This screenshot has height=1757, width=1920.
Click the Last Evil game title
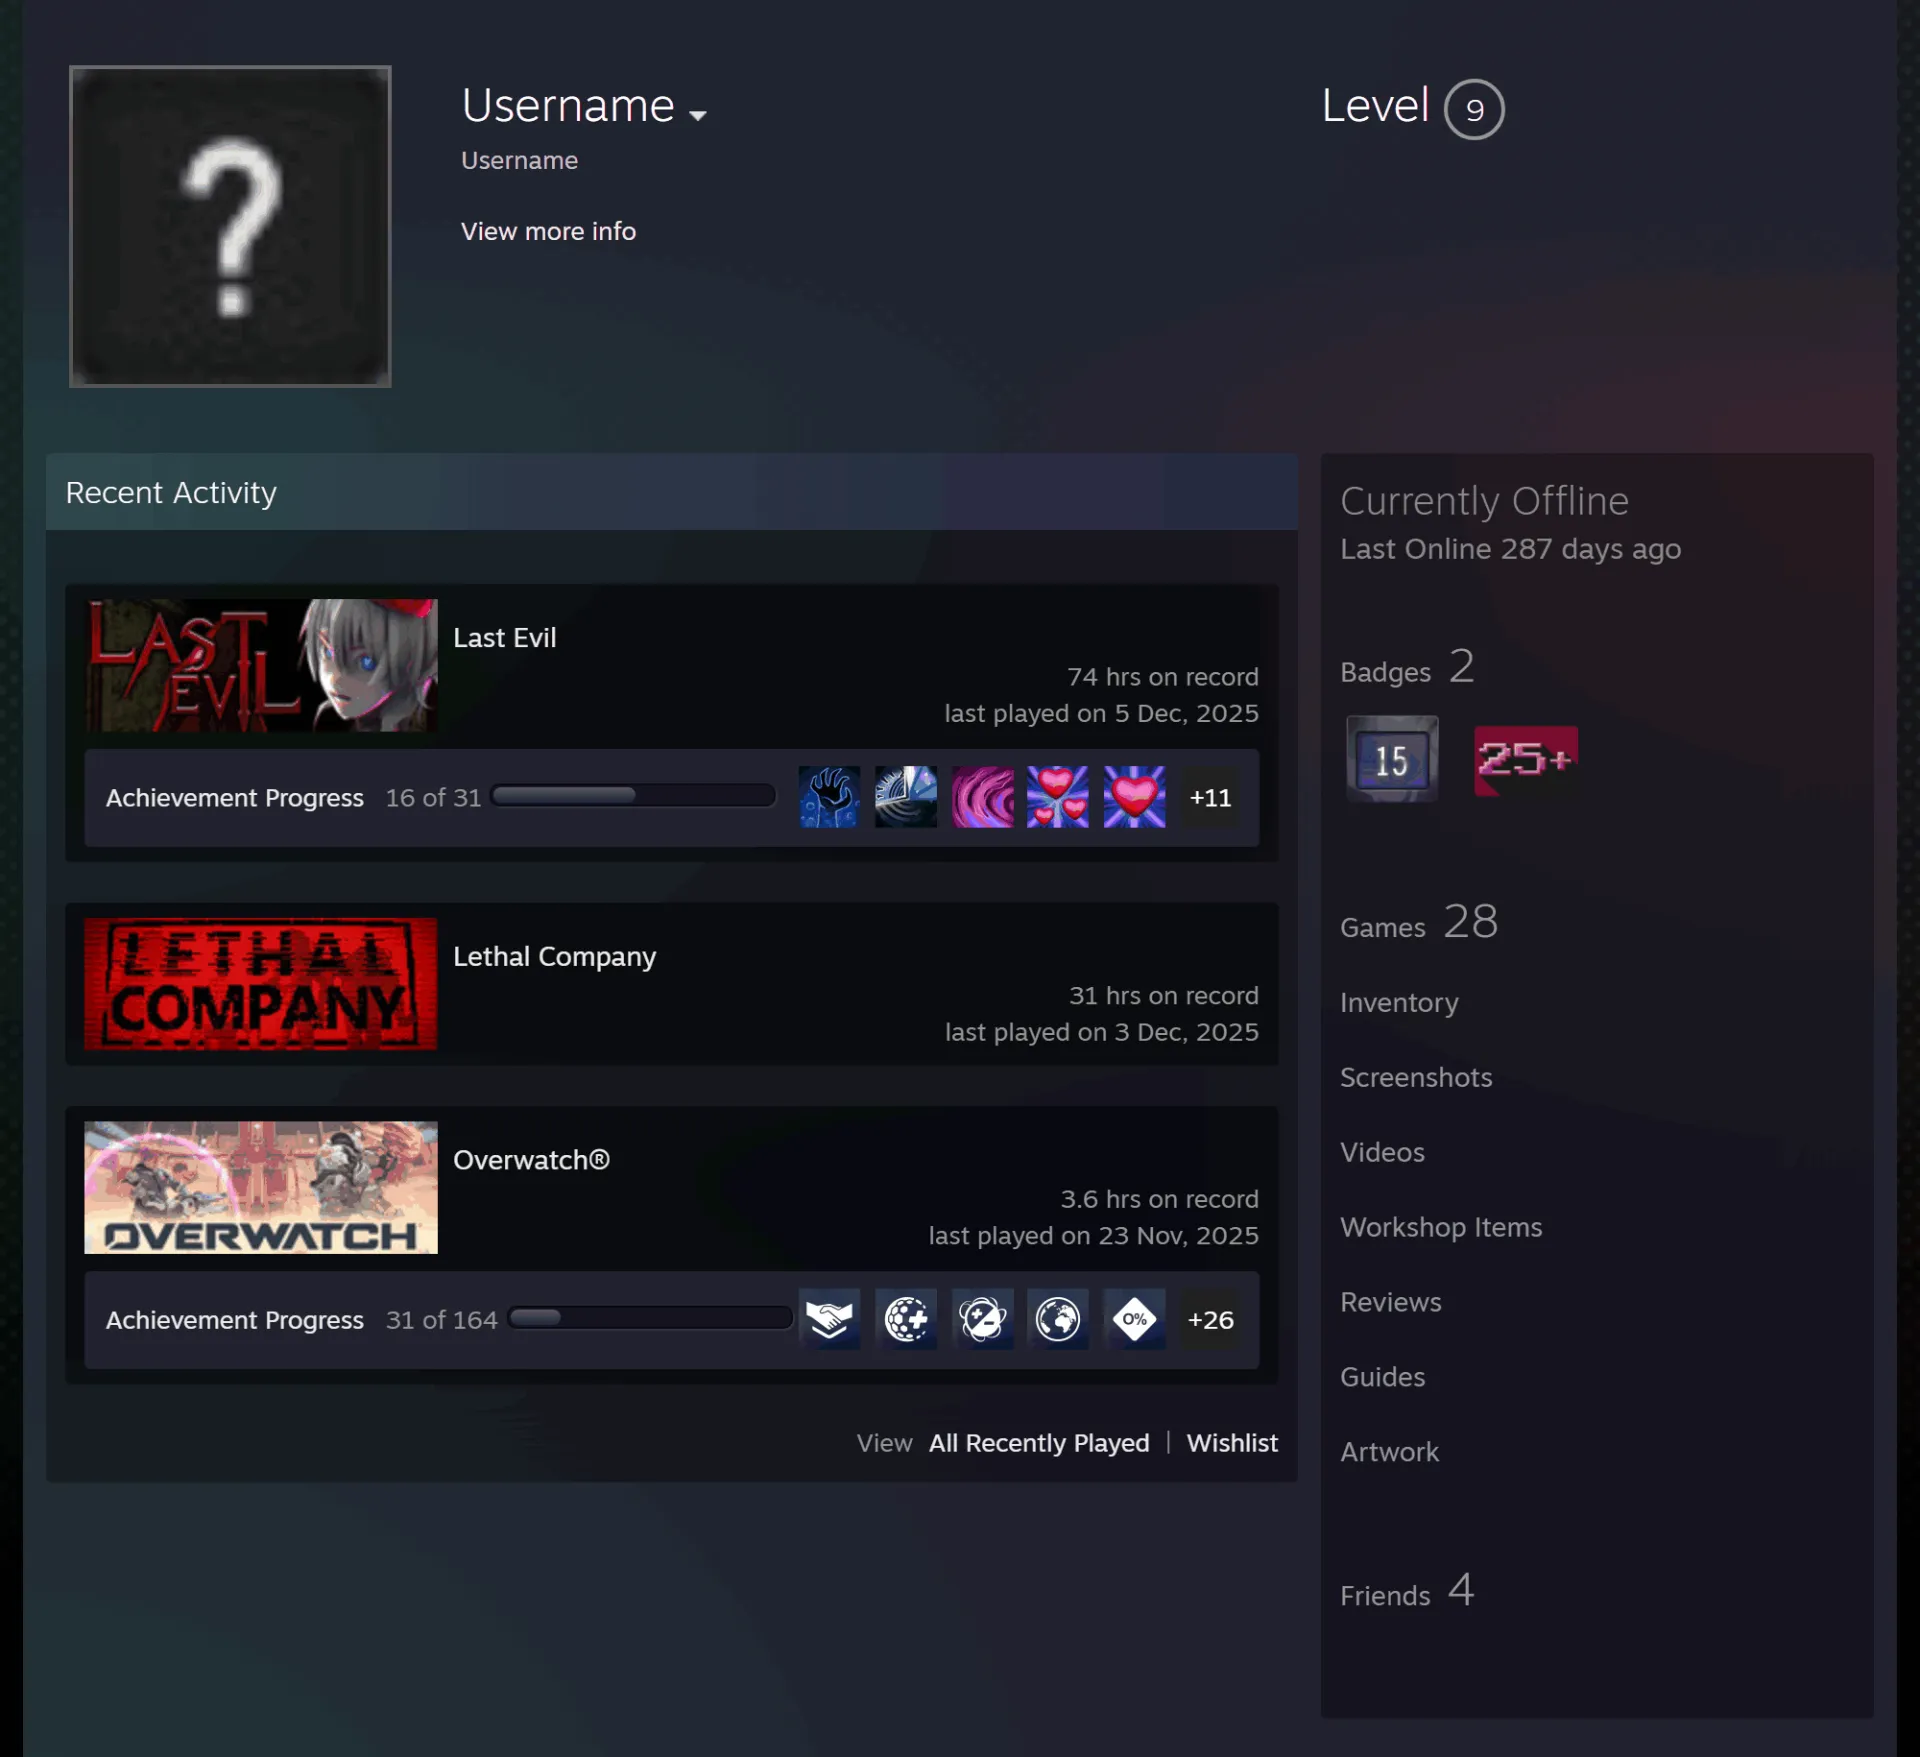[504, 637]
